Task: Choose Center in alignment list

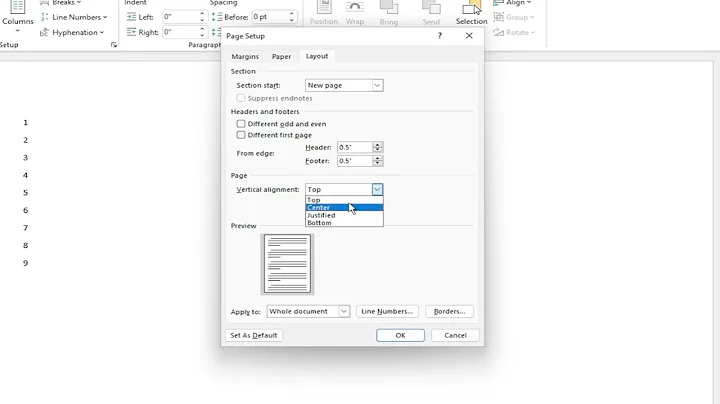Action: pyautogui.click(x=344, y=208)
